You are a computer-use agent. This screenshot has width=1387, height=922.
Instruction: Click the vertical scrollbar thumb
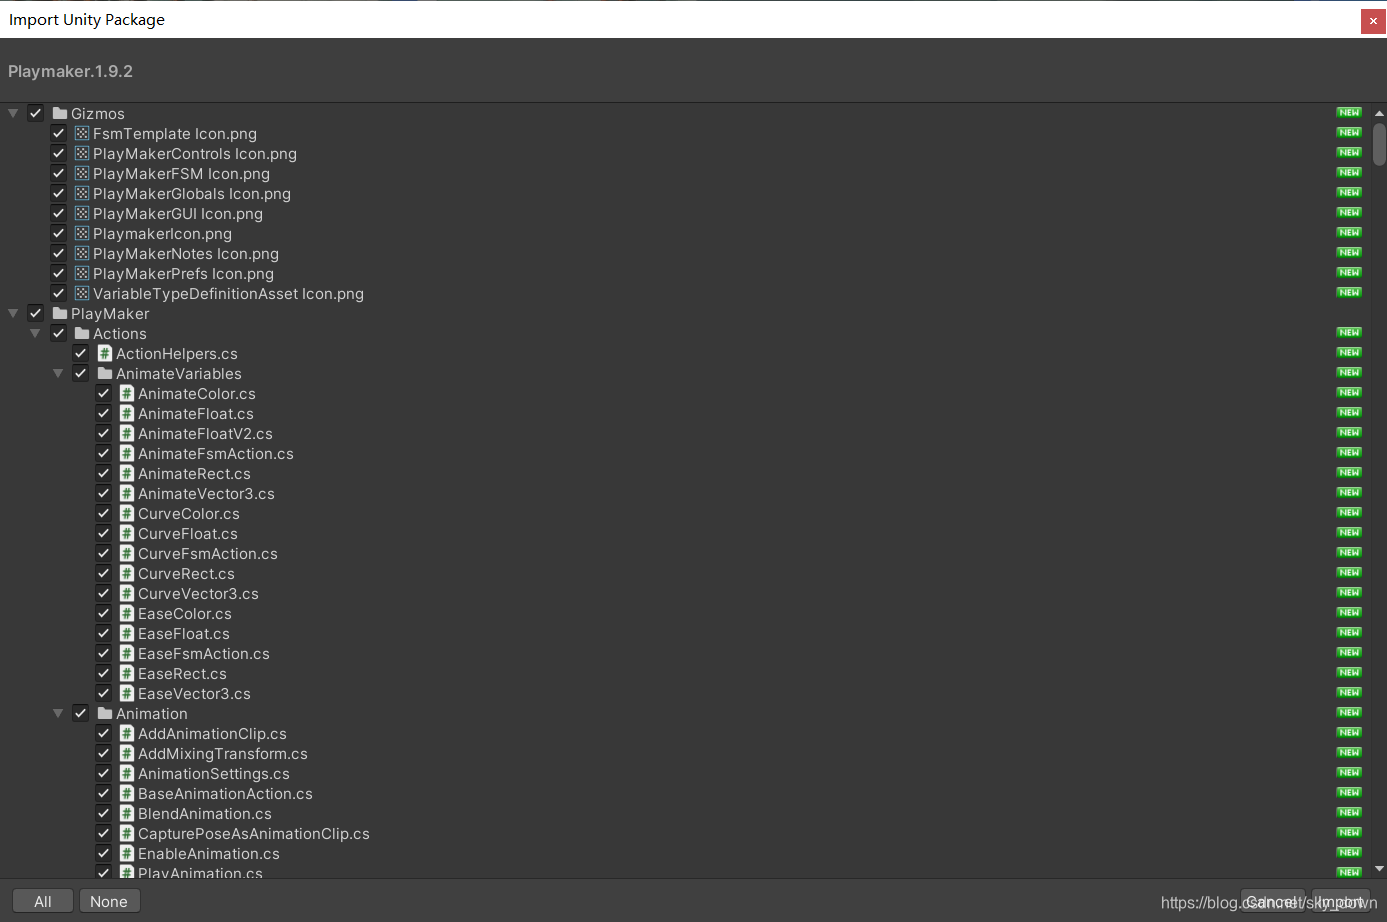[1379, 144]
